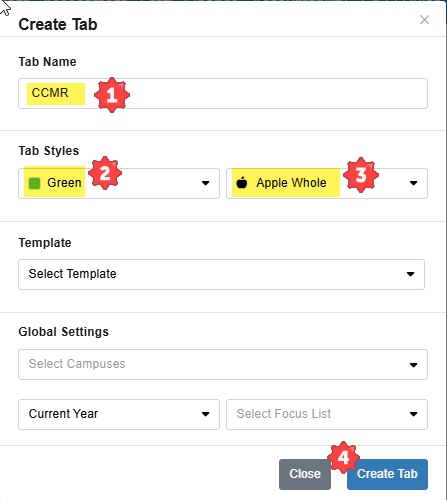The width and height of the screenshot is (447, 500).
Task: Click the red step 3 badge
Action: pyautogui.click(x=361, y=175)
